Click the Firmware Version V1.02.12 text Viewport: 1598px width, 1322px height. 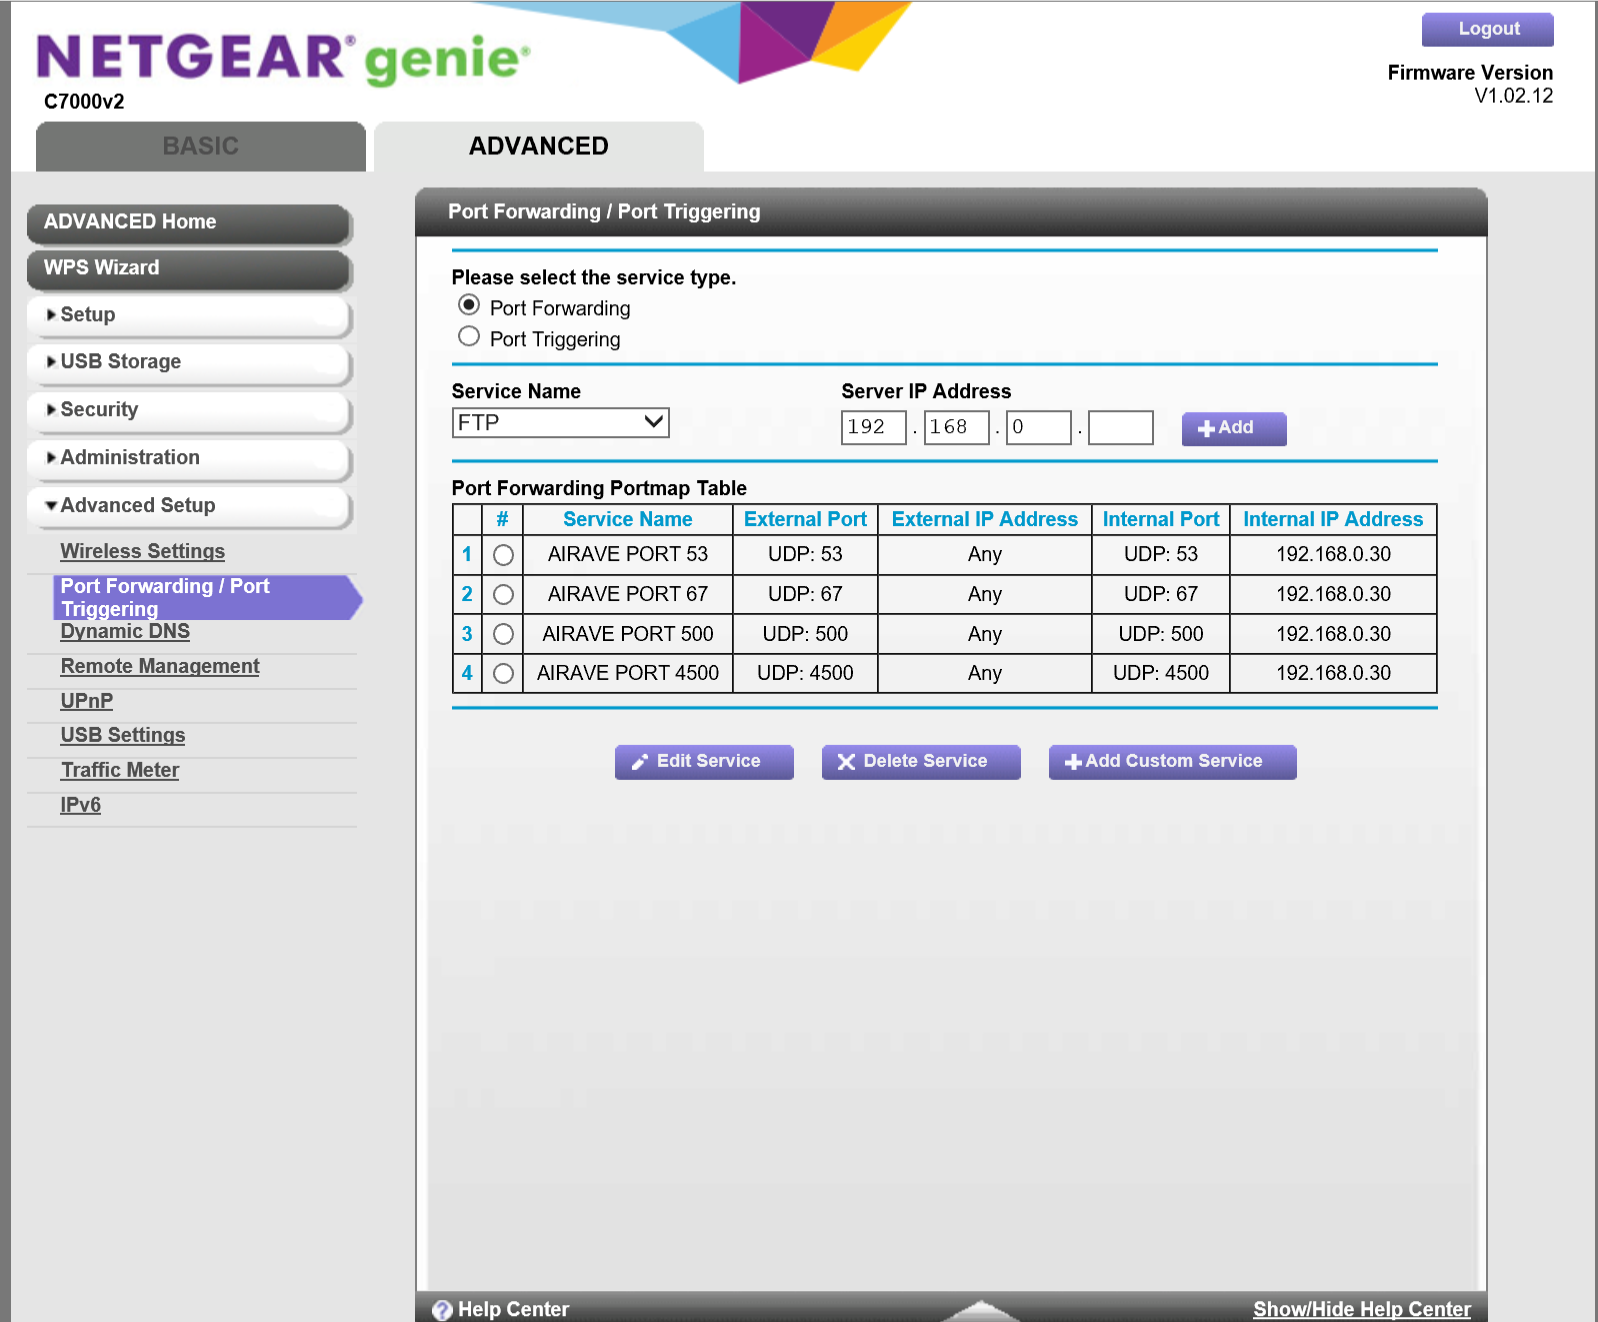[1470, 84]
